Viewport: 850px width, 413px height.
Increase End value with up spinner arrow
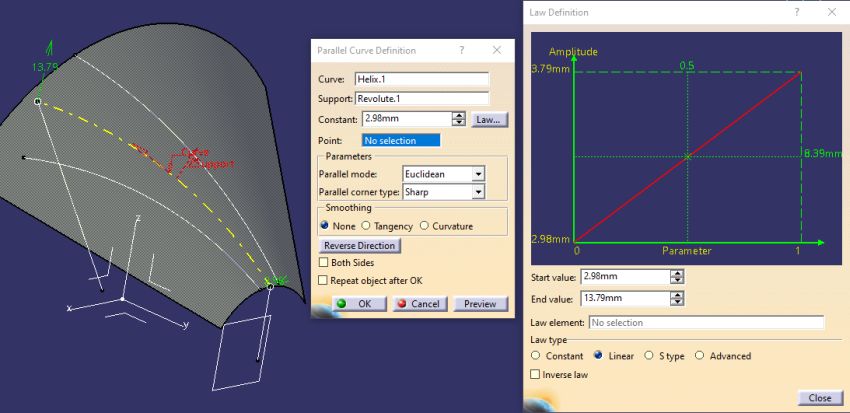(x=678, y=294)
